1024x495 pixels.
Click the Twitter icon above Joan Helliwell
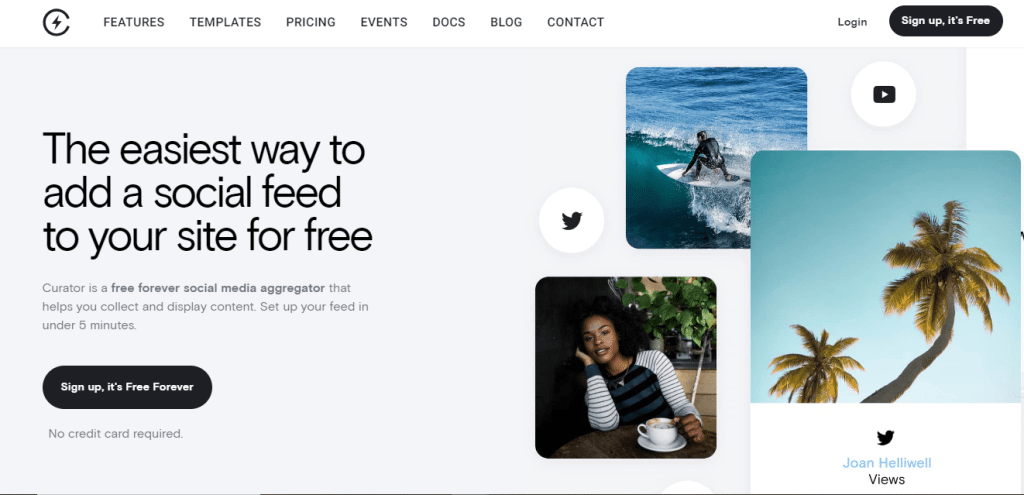(886, 438)
